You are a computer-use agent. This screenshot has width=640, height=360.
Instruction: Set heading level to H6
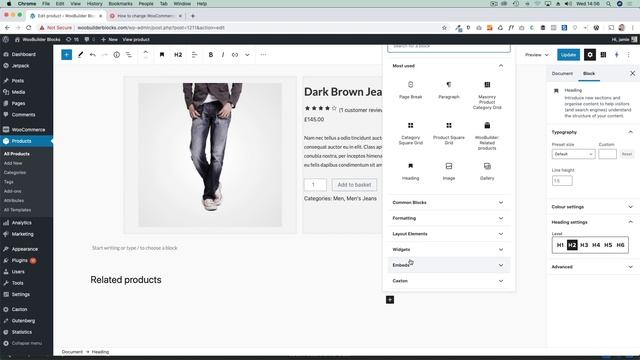click(620, 245)
